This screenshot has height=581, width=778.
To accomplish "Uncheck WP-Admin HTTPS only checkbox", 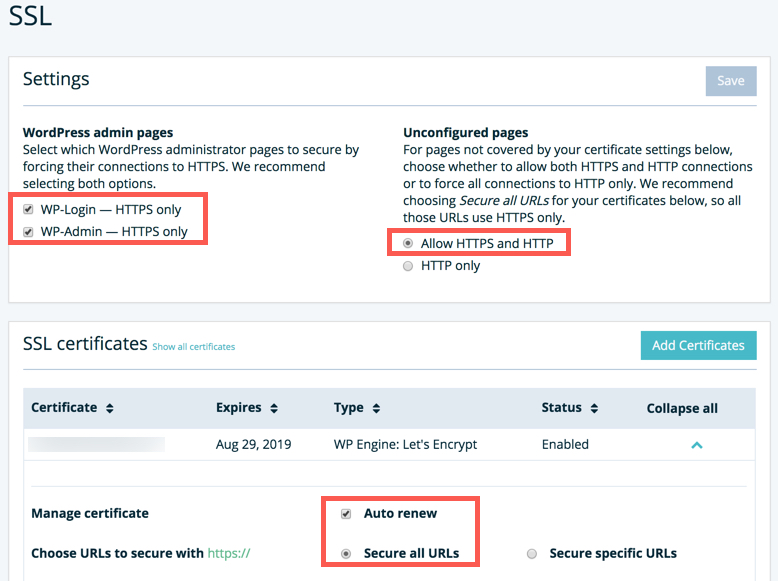I will tap(28, 232).
